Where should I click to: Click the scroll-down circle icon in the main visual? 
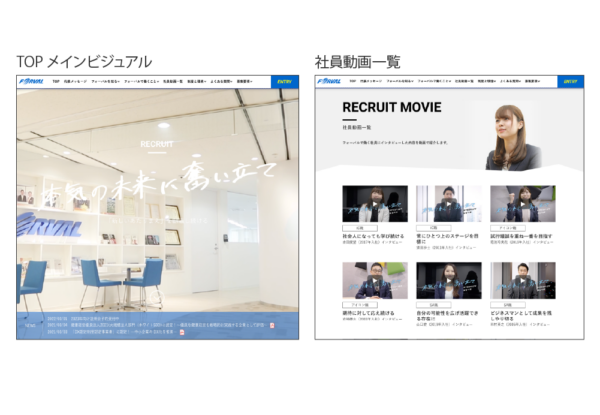[157, 296]
